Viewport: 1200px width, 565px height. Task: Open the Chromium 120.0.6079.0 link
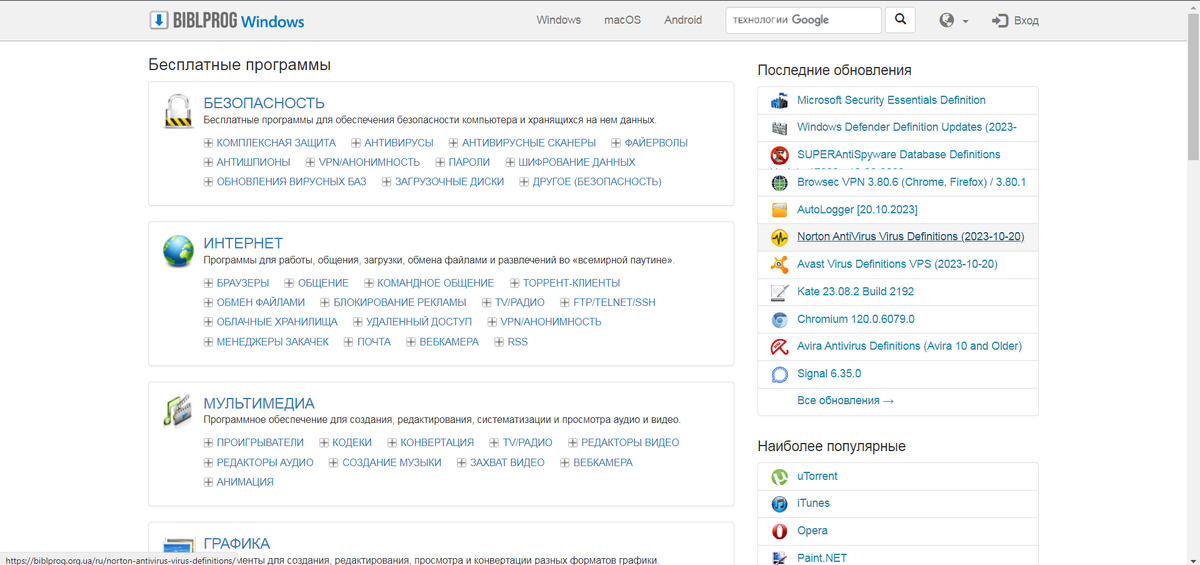[x=856, y=319]
